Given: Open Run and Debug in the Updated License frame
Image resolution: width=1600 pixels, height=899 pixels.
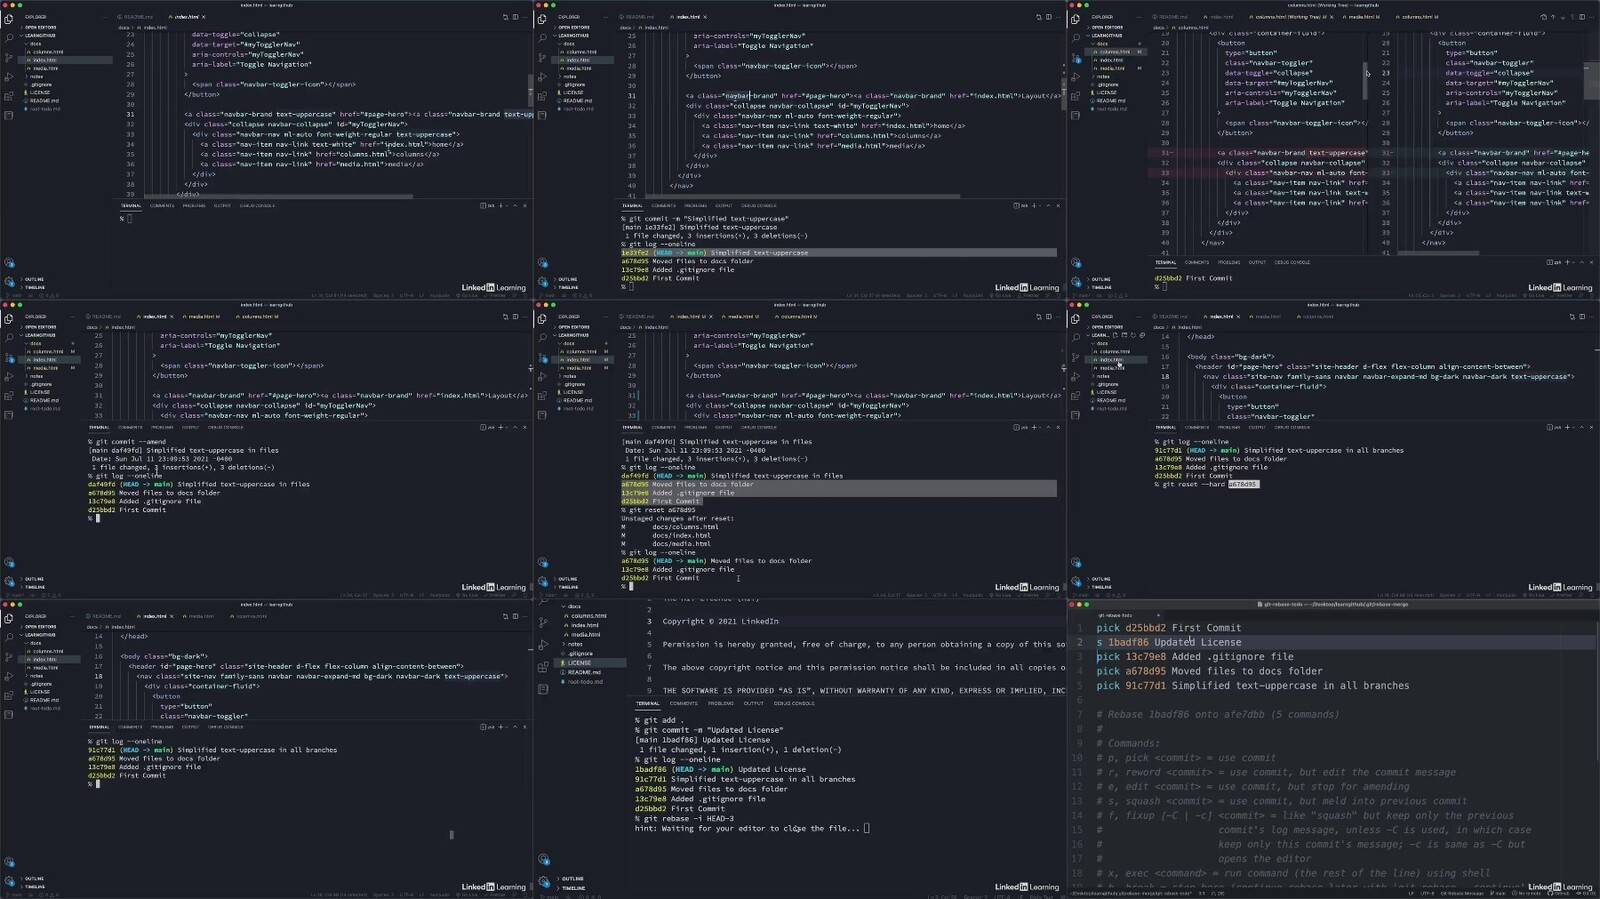Looking at the screenshot, I should pos(543,644).
